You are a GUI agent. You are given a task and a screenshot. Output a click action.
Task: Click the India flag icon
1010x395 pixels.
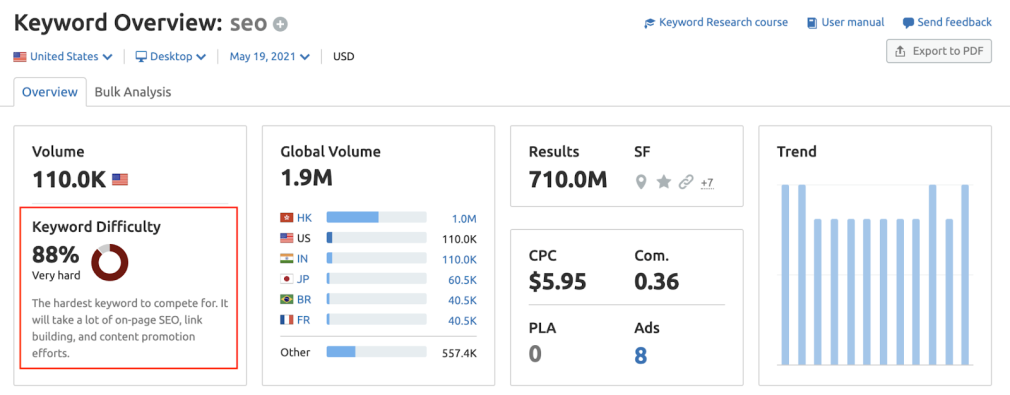click(287, 259)
